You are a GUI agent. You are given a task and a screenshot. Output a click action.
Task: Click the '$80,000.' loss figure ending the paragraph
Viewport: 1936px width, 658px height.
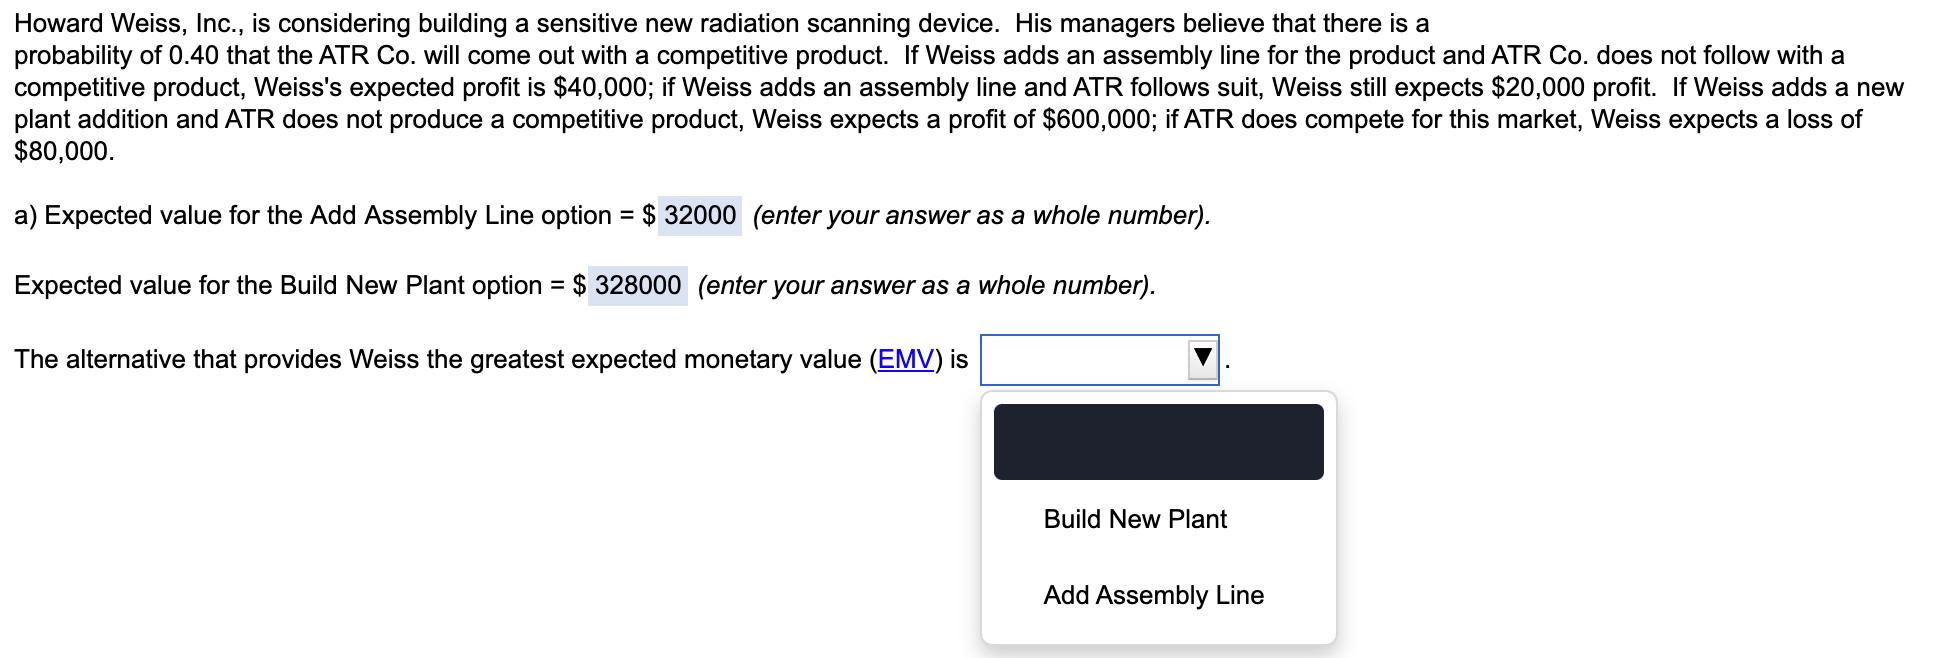point(64,152)
